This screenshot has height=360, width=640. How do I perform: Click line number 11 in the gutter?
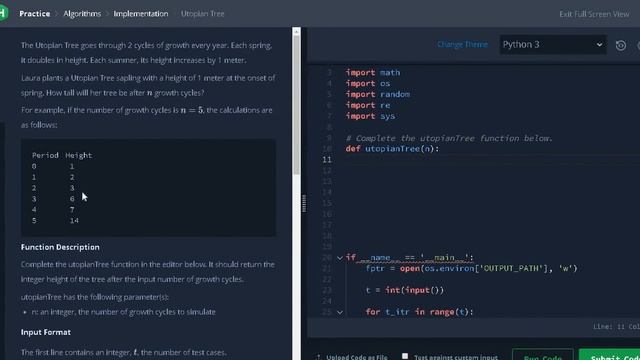click(x=327, y=160)
